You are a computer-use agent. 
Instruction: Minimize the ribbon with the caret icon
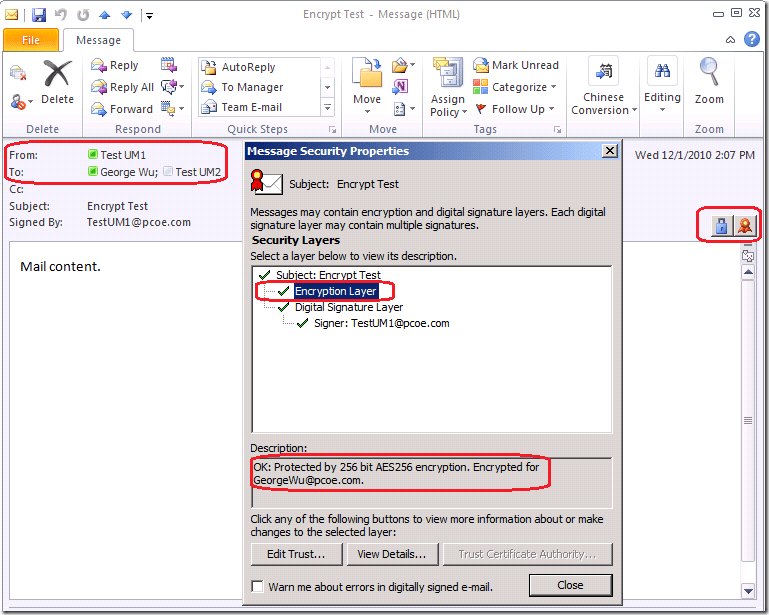pyautogui.click(x=730, y=40)
